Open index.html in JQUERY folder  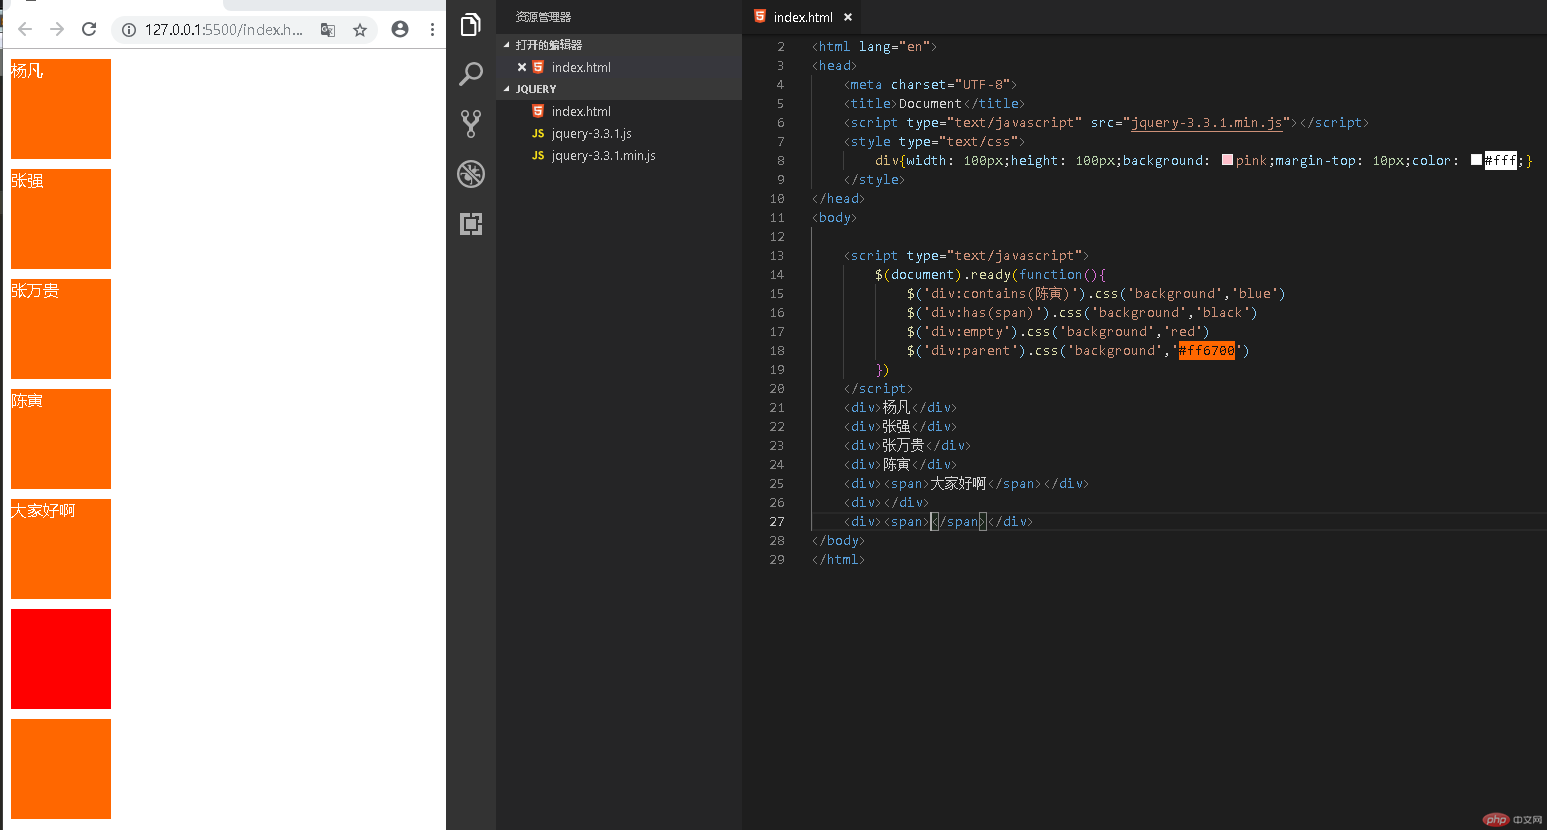(619, 111)
